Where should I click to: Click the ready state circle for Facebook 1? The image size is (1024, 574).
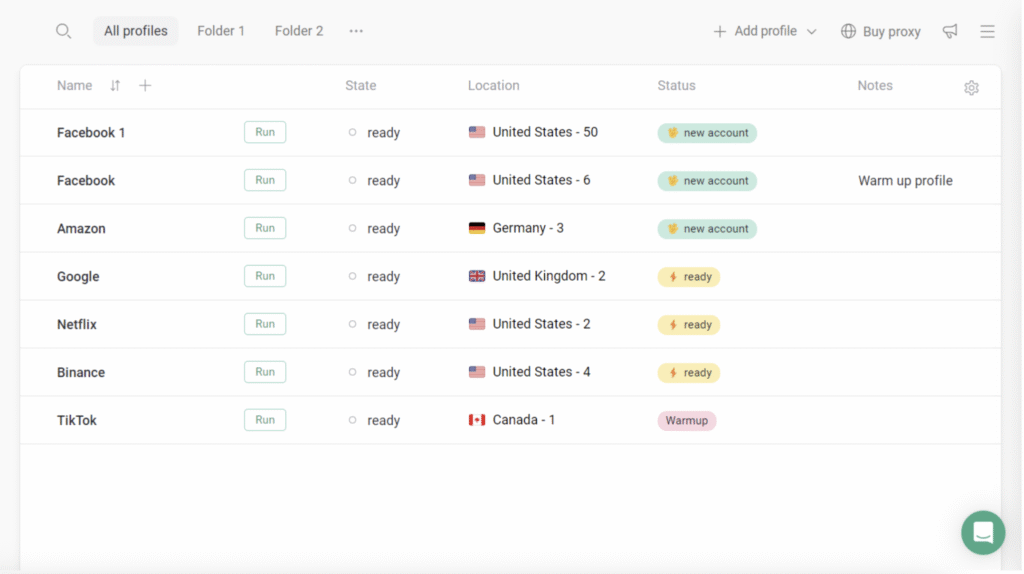coord(352,132)
